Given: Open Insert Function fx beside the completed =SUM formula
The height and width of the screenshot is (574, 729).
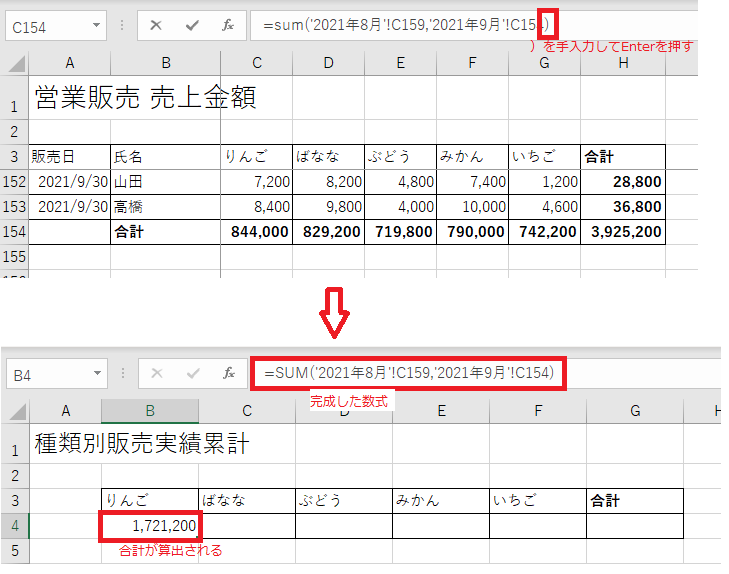Looking at the screenshot, I should click(228, 374).
